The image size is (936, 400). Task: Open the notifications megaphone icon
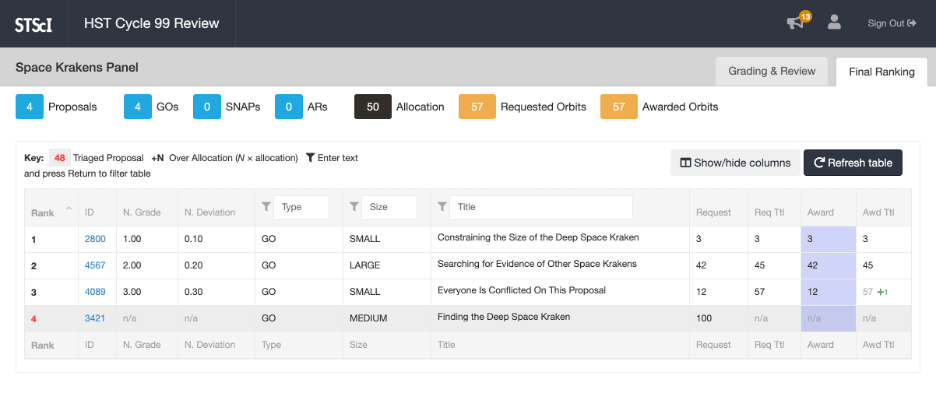(796, 23)
